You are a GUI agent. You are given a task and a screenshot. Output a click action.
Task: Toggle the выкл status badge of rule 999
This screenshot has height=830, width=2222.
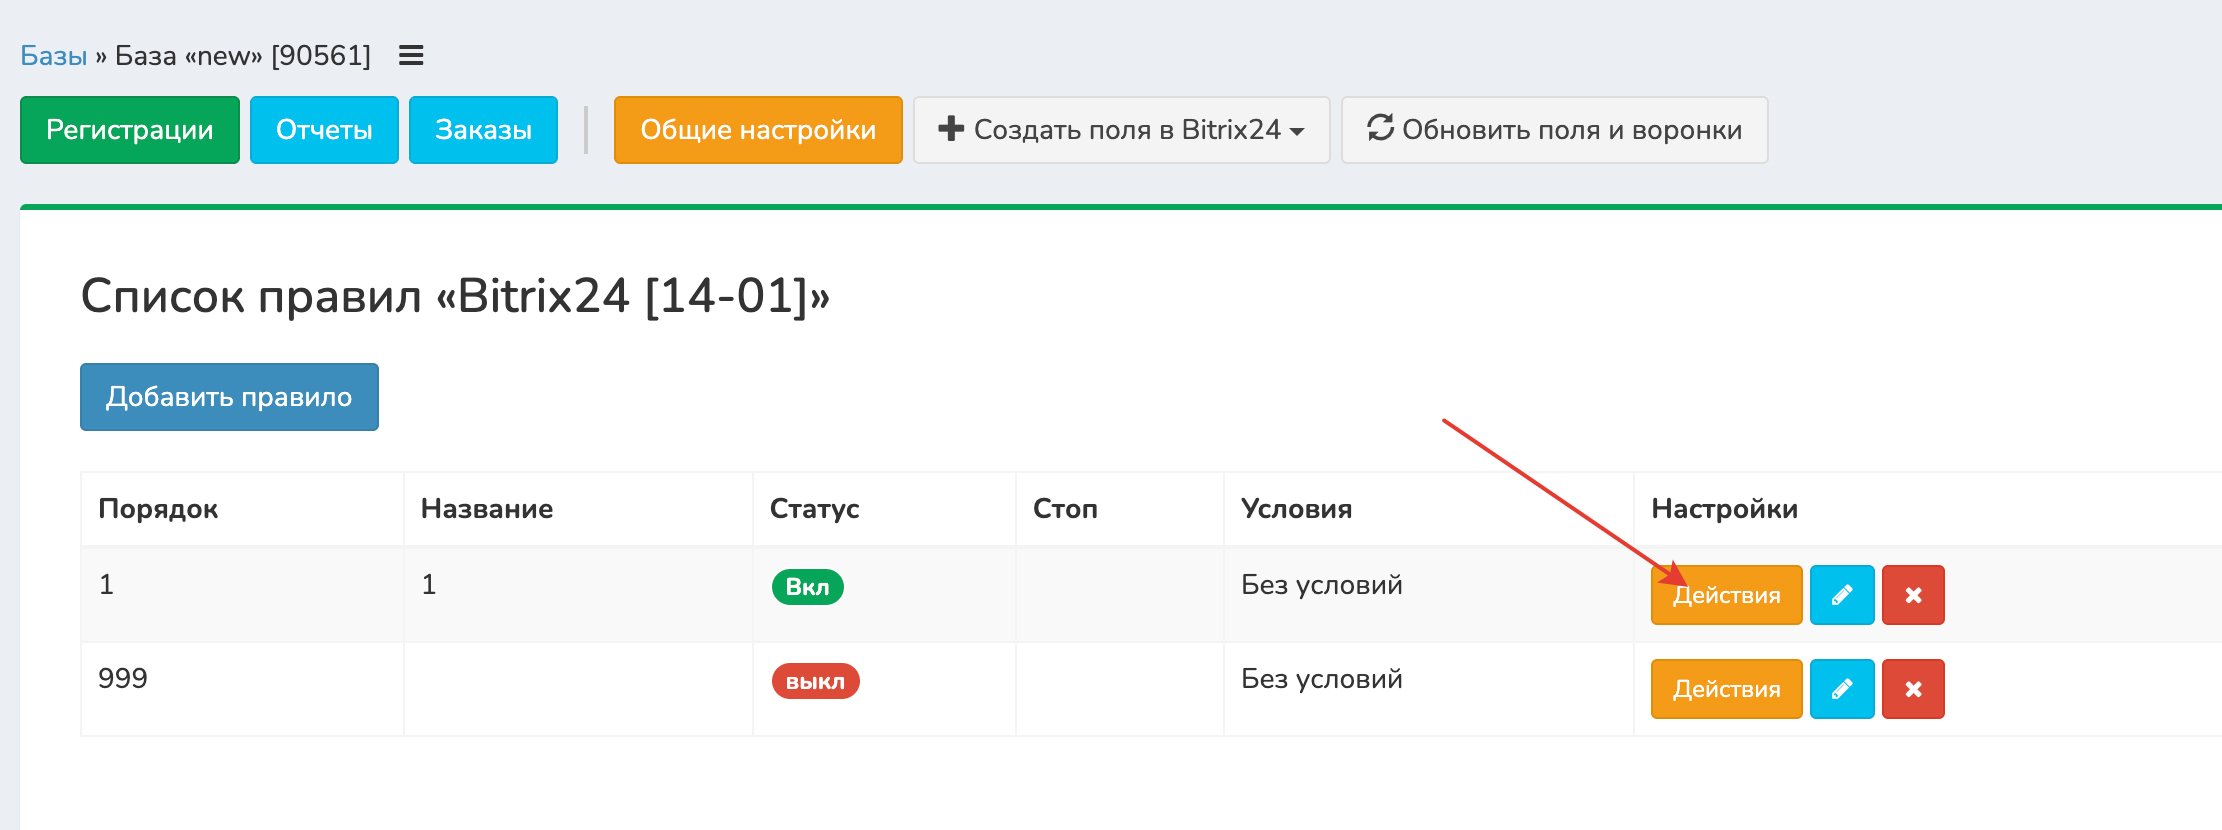[815, 681]
